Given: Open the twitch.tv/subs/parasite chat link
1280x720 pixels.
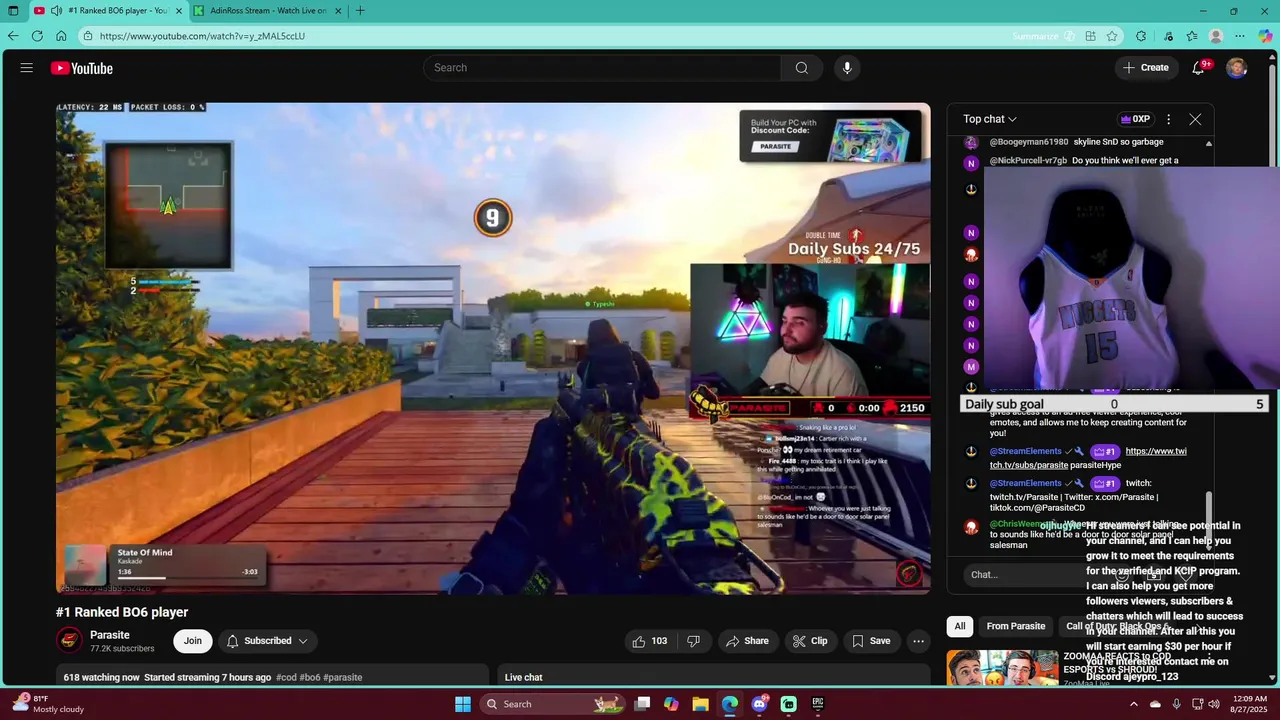Looking at the screenshot, I should click(x=1088, y=458).
